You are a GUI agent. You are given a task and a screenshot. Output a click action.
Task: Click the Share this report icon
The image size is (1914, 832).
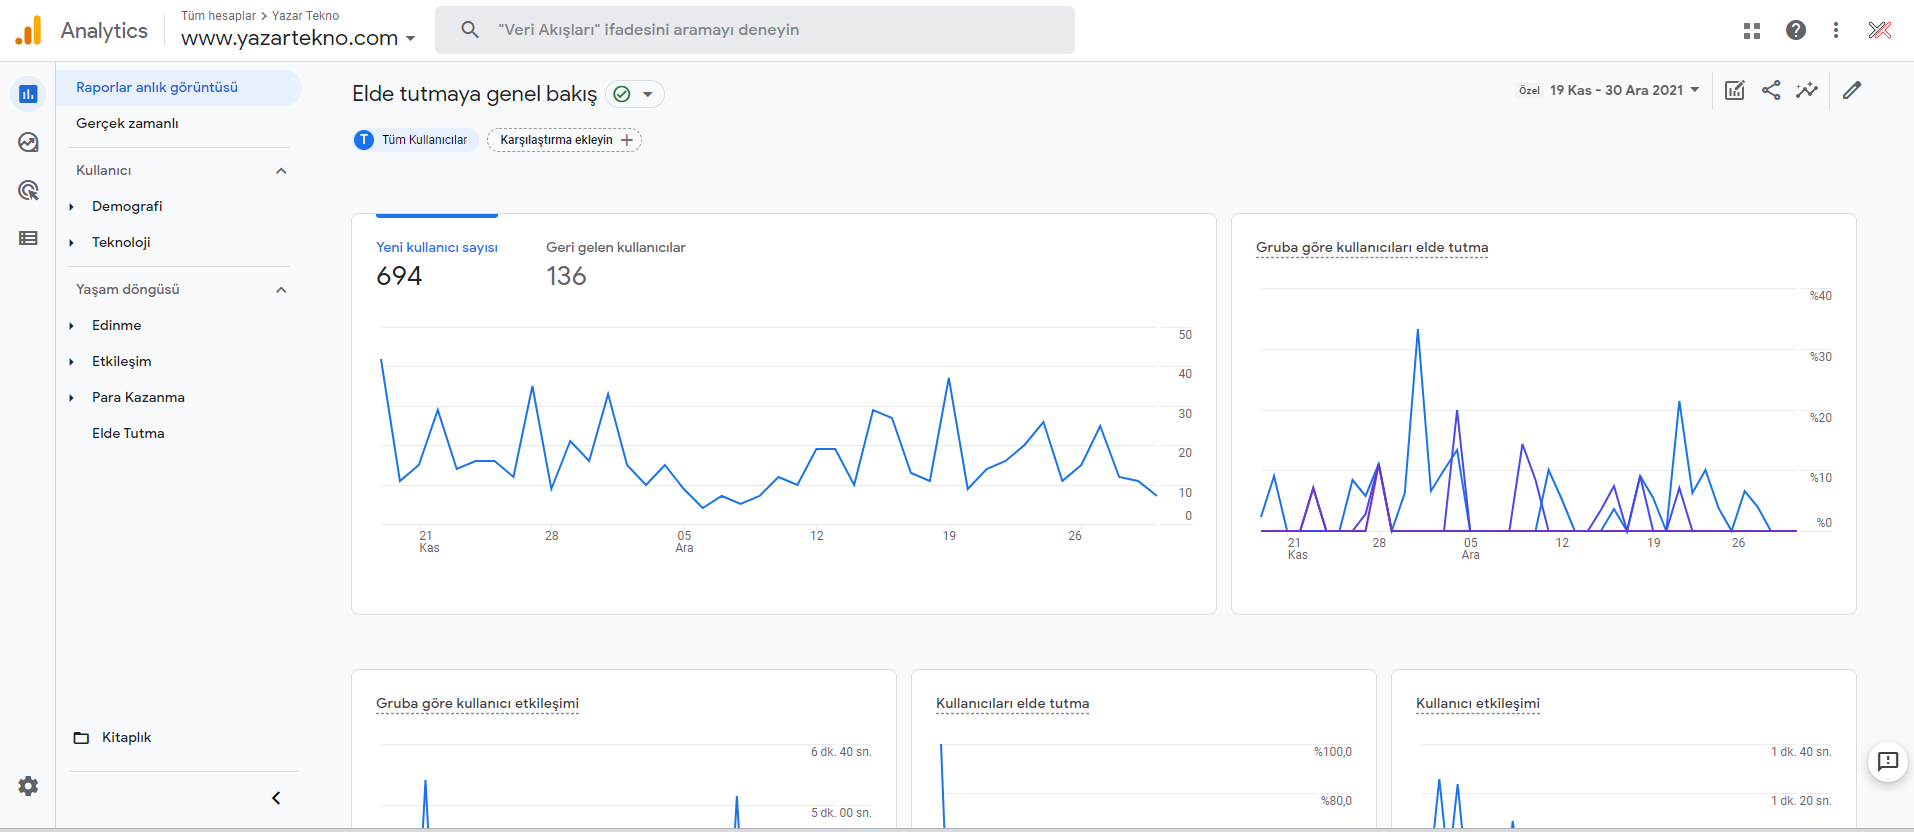point(1771,90)
